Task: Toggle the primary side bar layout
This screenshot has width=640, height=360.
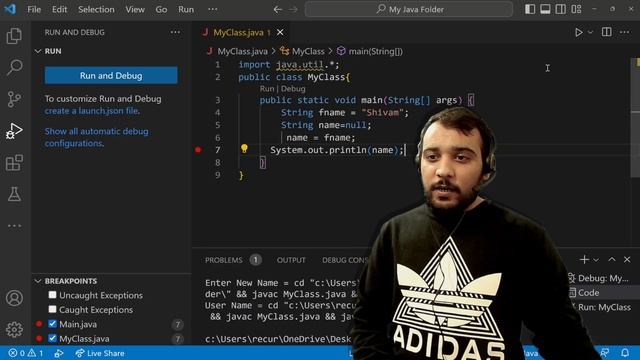Action: point(530,9)
